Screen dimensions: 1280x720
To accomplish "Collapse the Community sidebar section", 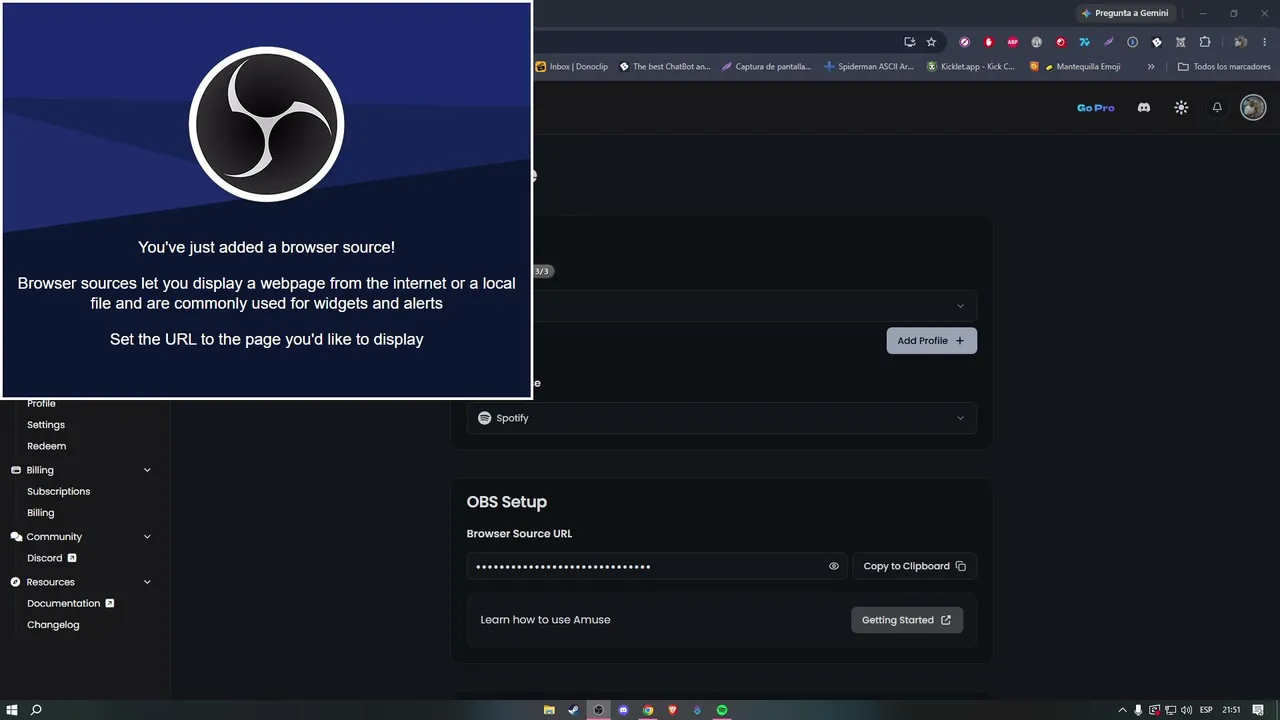I will [147, 537].
